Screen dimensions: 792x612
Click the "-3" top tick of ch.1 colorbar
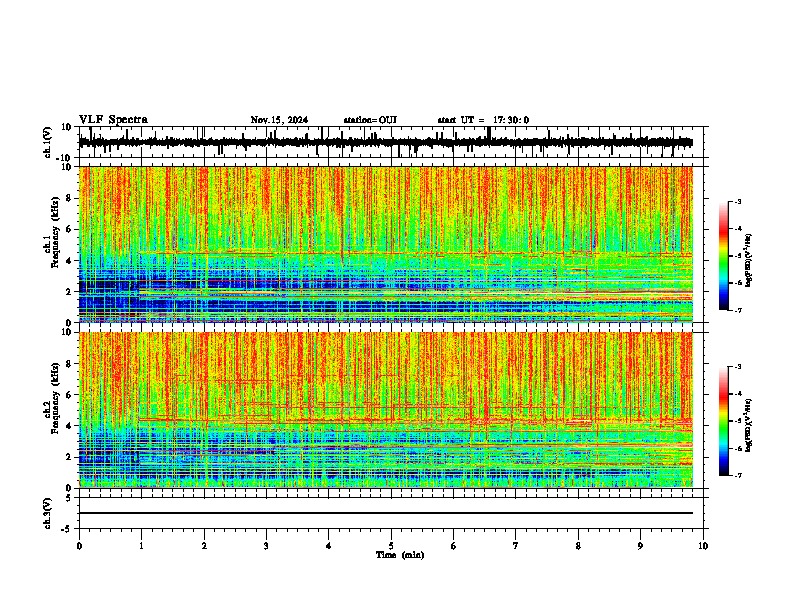click(x=738, y=201)
